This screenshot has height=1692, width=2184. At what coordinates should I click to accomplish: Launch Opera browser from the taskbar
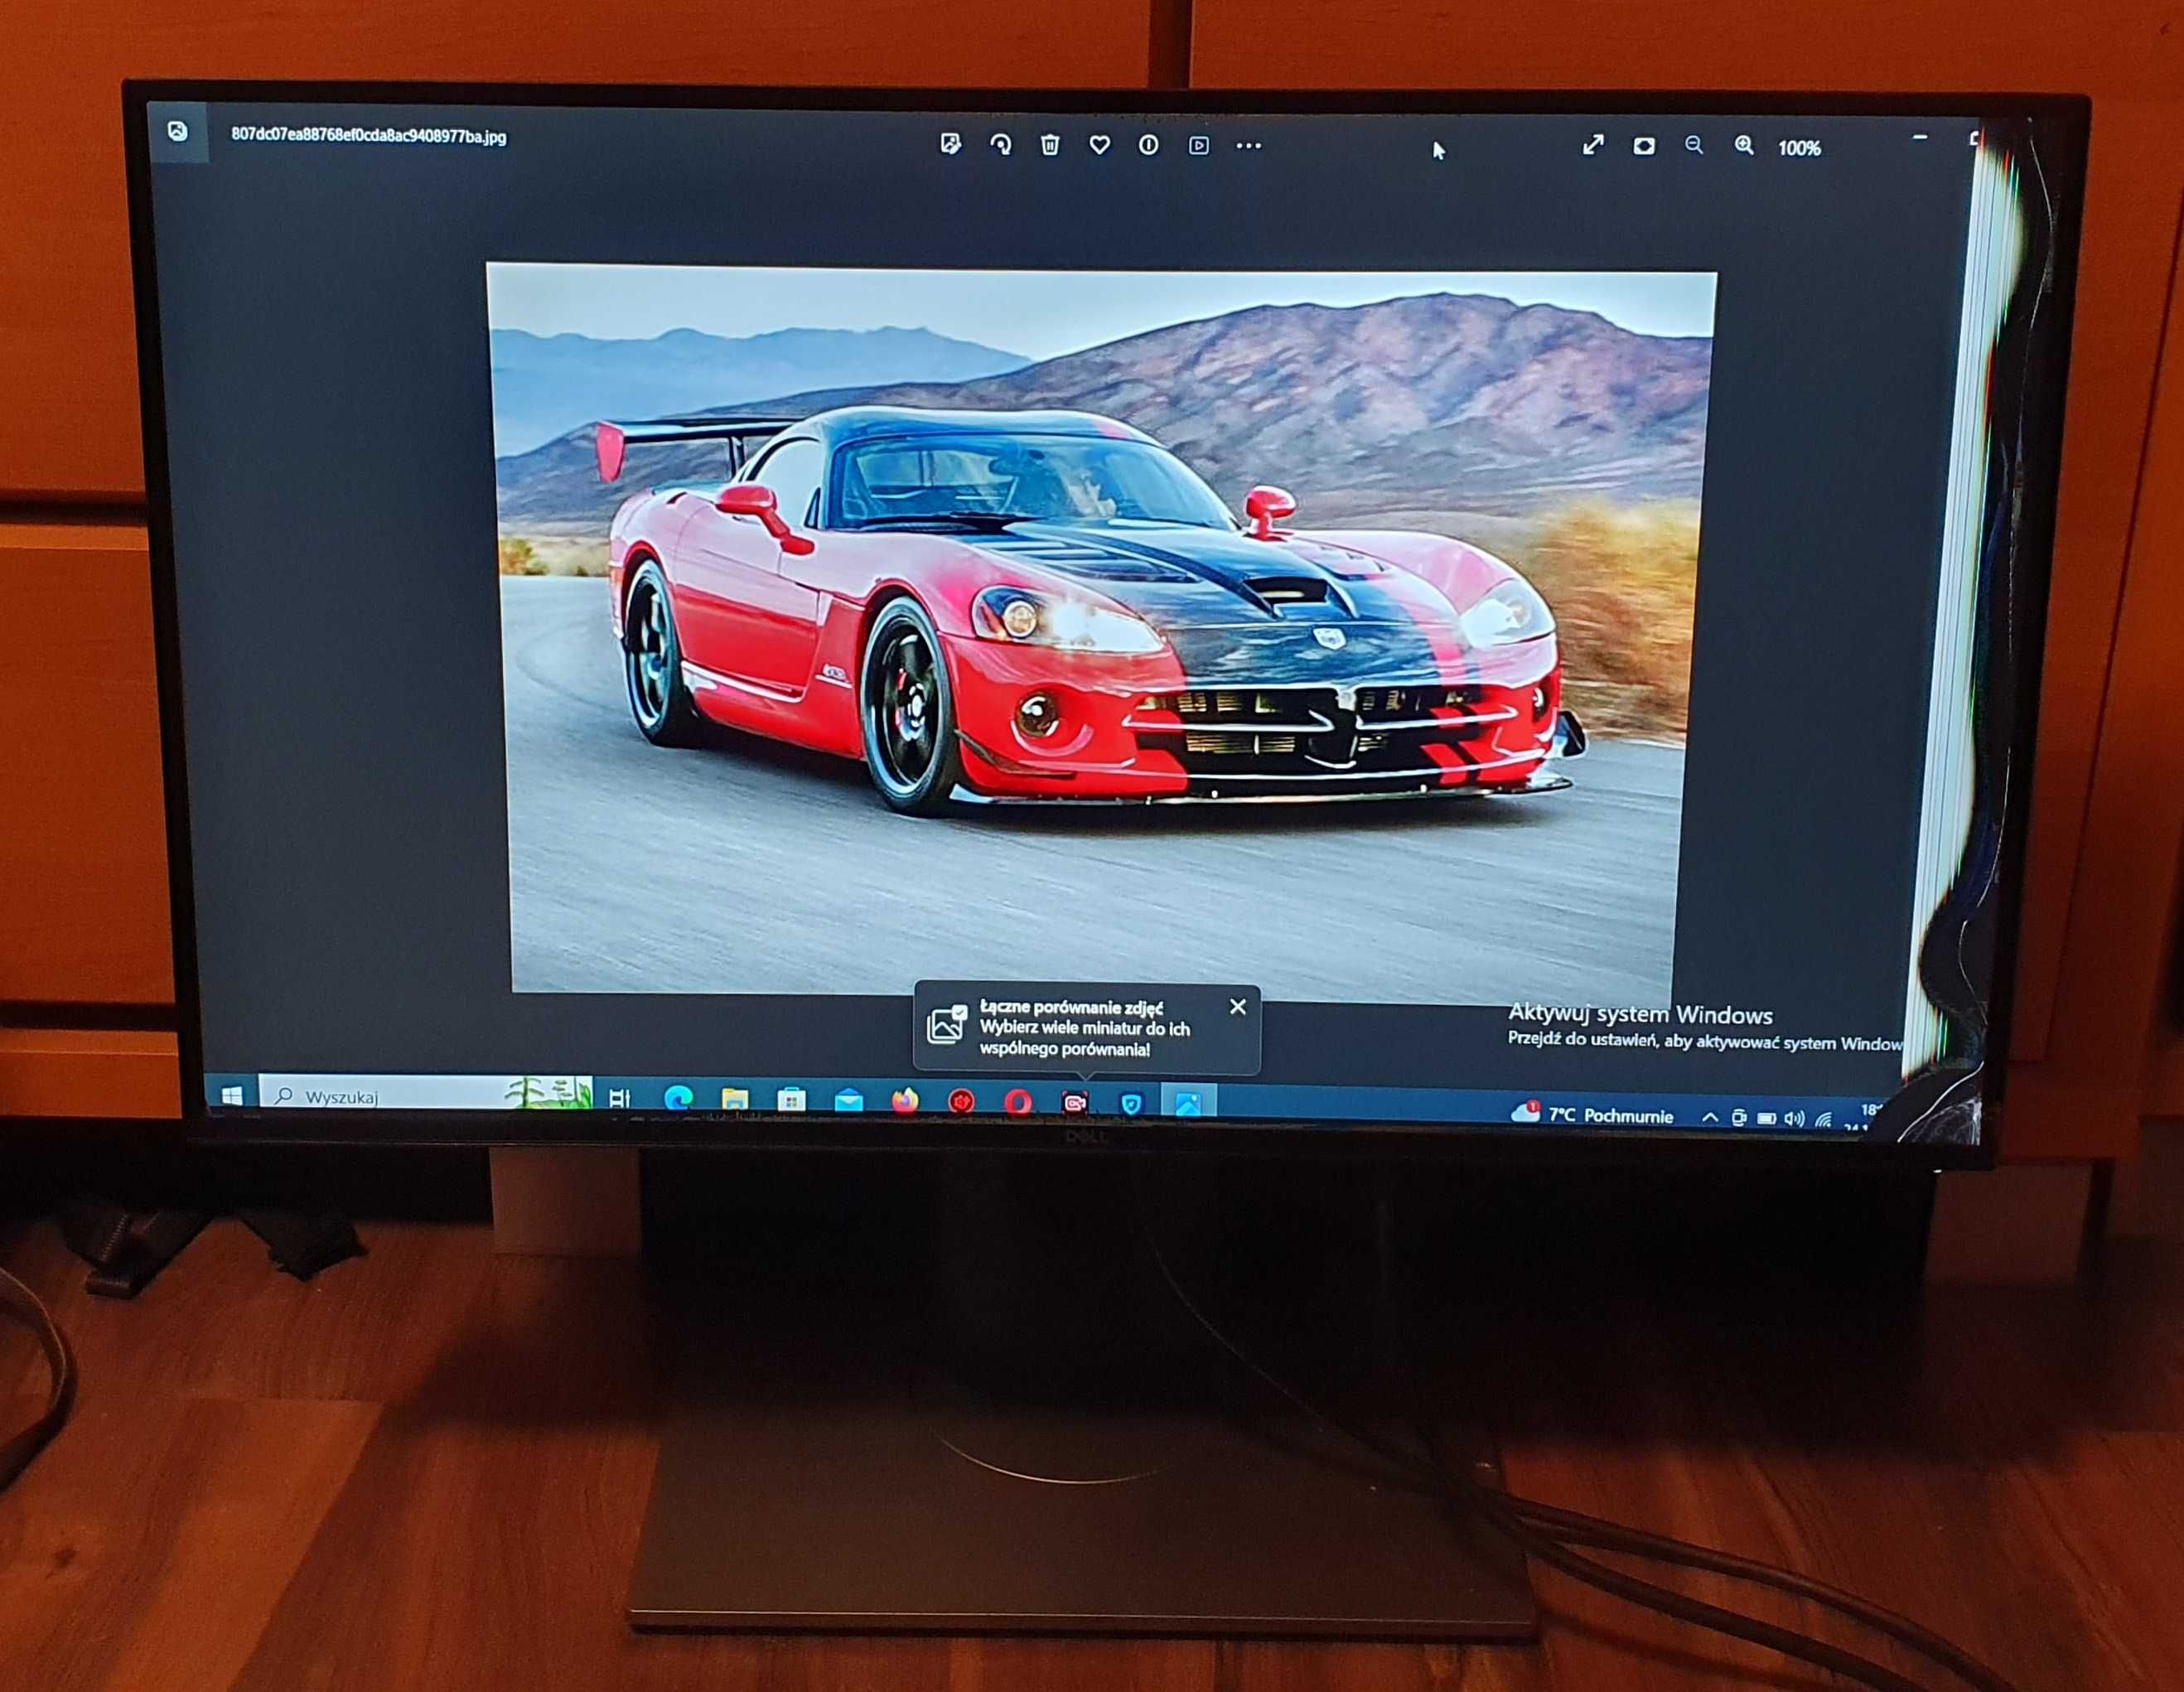[1018, 1103]
